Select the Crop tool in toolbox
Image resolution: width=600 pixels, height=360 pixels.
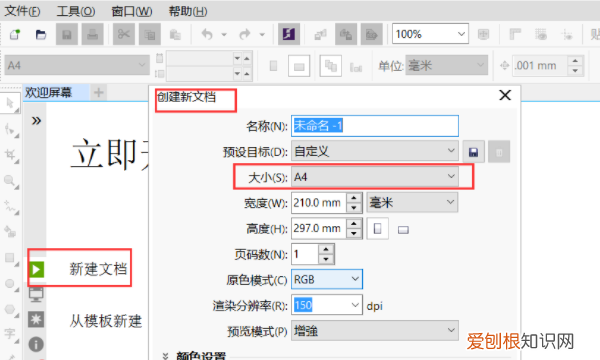click(x=10, y=155)
